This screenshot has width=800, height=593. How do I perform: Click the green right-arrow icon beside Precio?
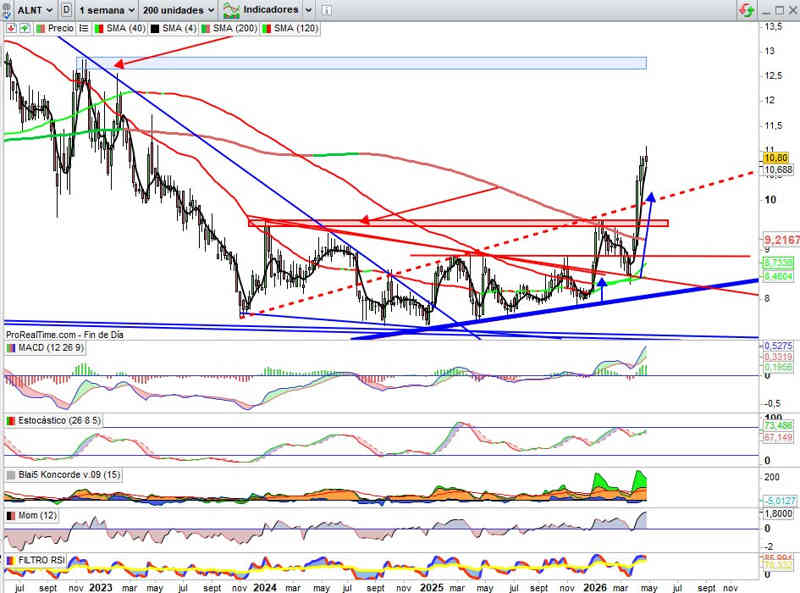(24, 29)
